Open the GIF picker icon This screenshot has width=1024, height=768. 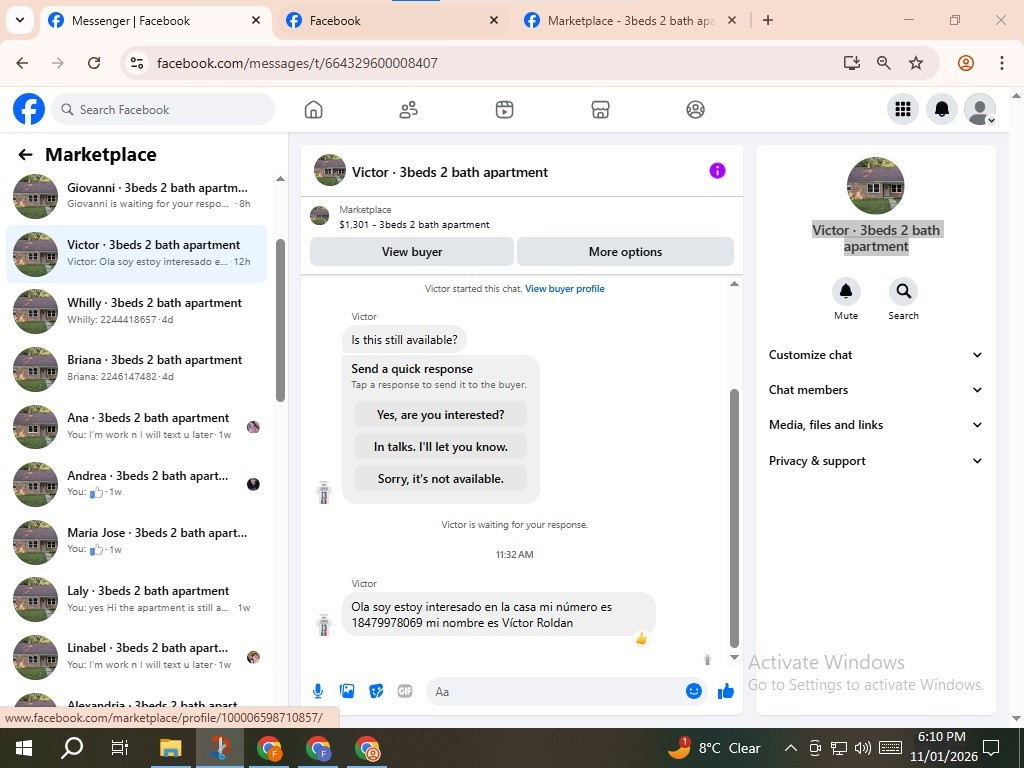pos(405,691)
